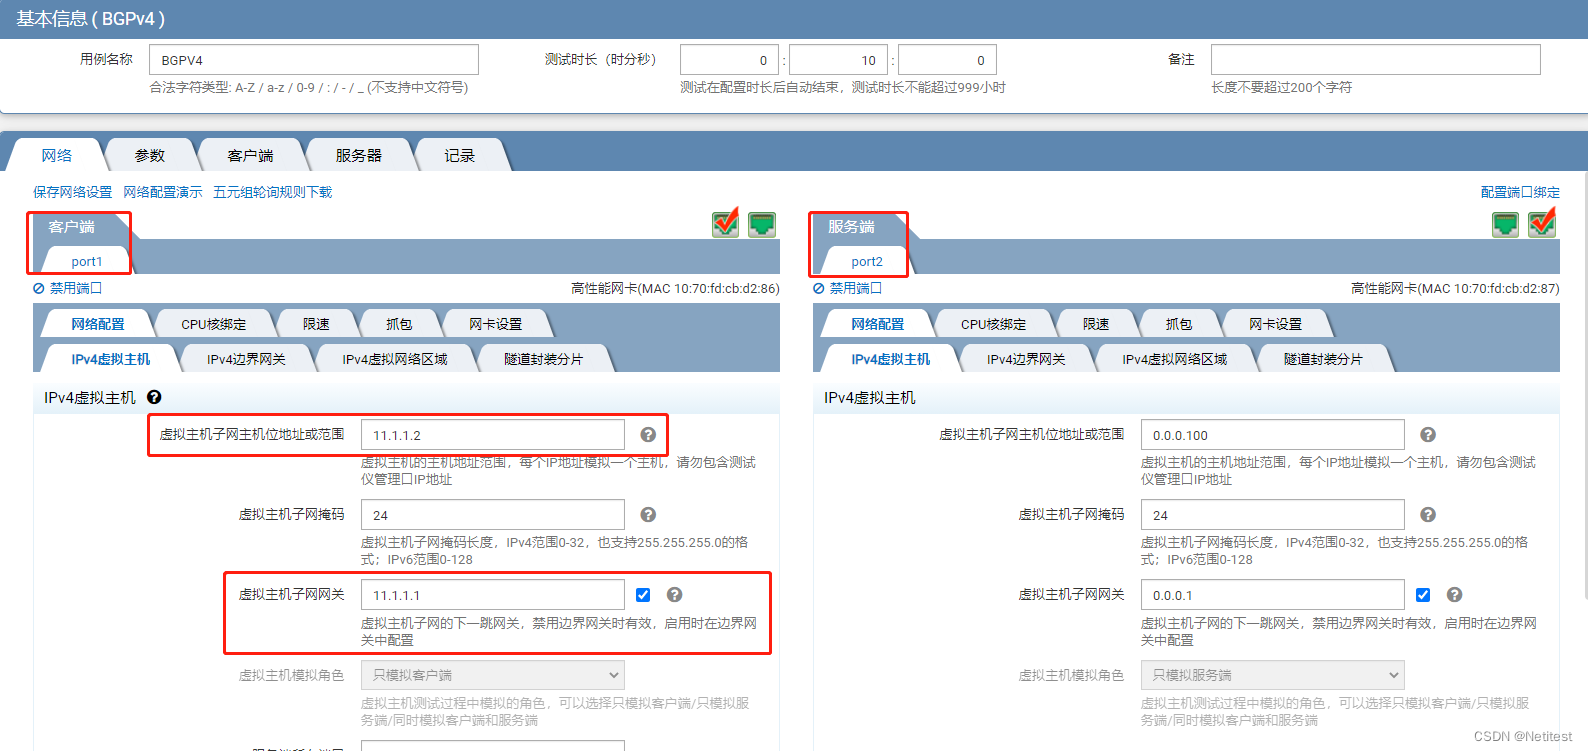This screenshot has width=1588, height=751.
Task: Open help for client host address 11.1.1.2
Action: coord(648,435)
